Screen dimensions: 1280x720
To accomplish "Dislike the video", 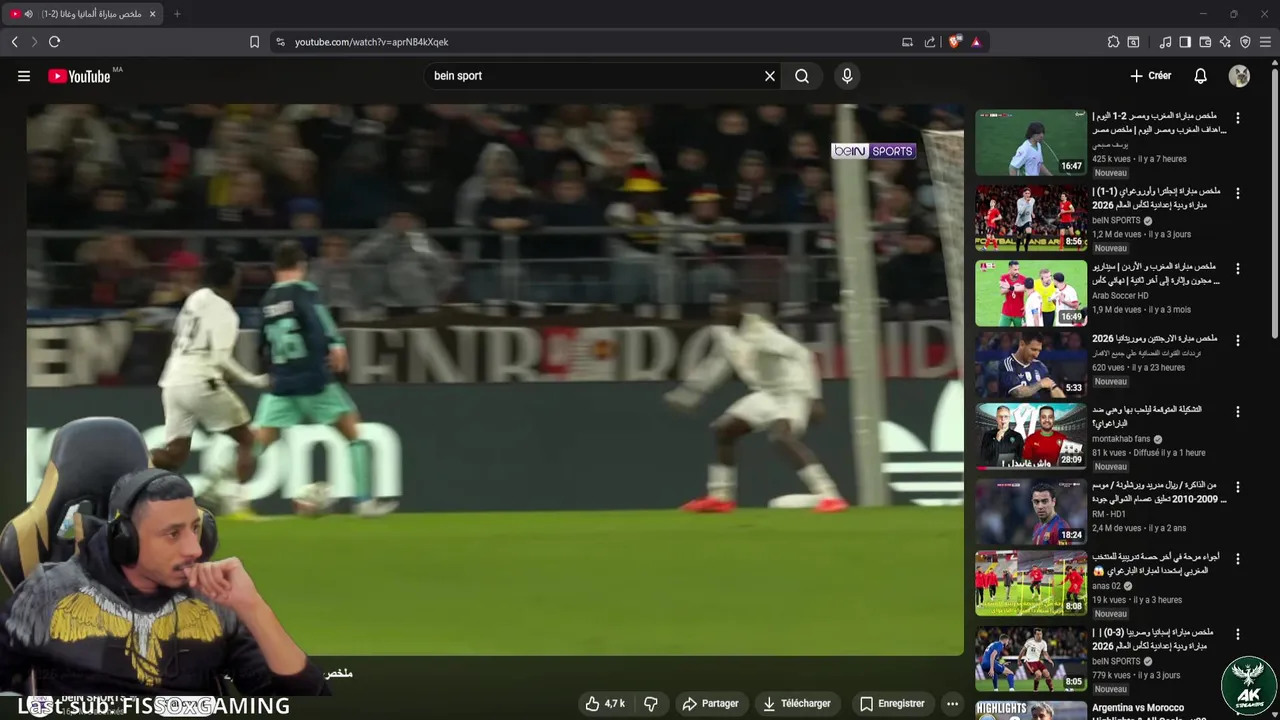I will (x=651, y=704).
